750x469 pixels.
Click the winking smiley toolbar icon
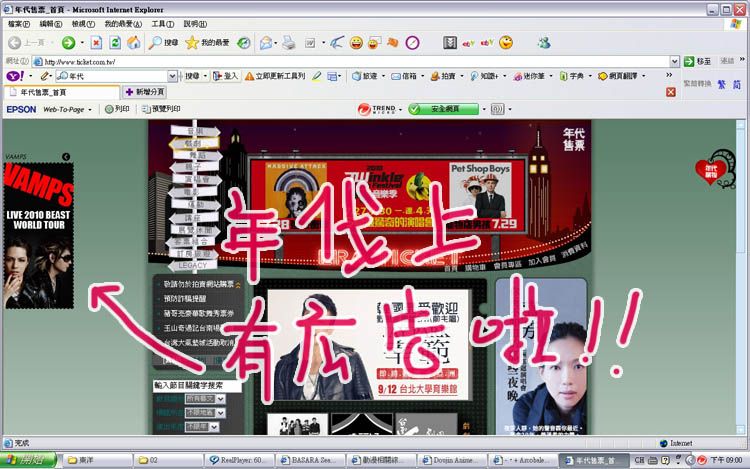coord(506,43)
